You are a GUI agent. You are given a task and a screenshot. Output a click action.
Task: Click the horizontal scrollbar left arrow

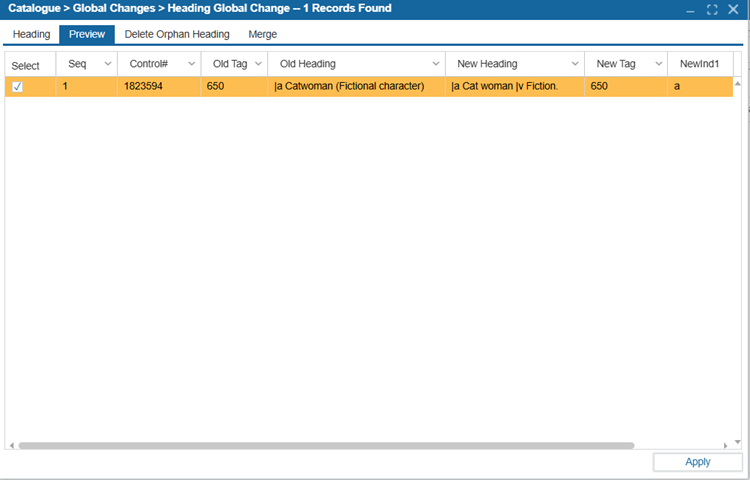pos(11,446)
